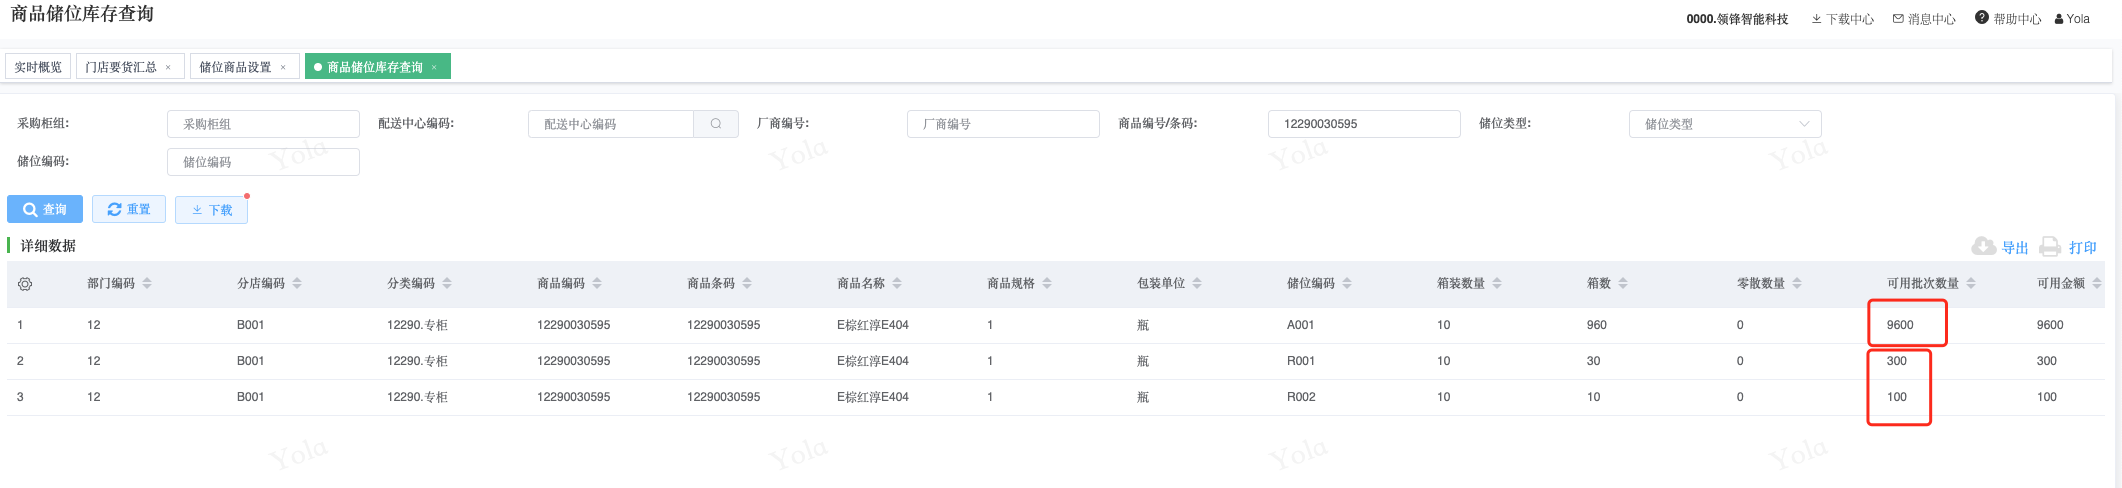This screenshot has width=2122, height=488.
Task: Click the 查询 search button
Action: 45,210
